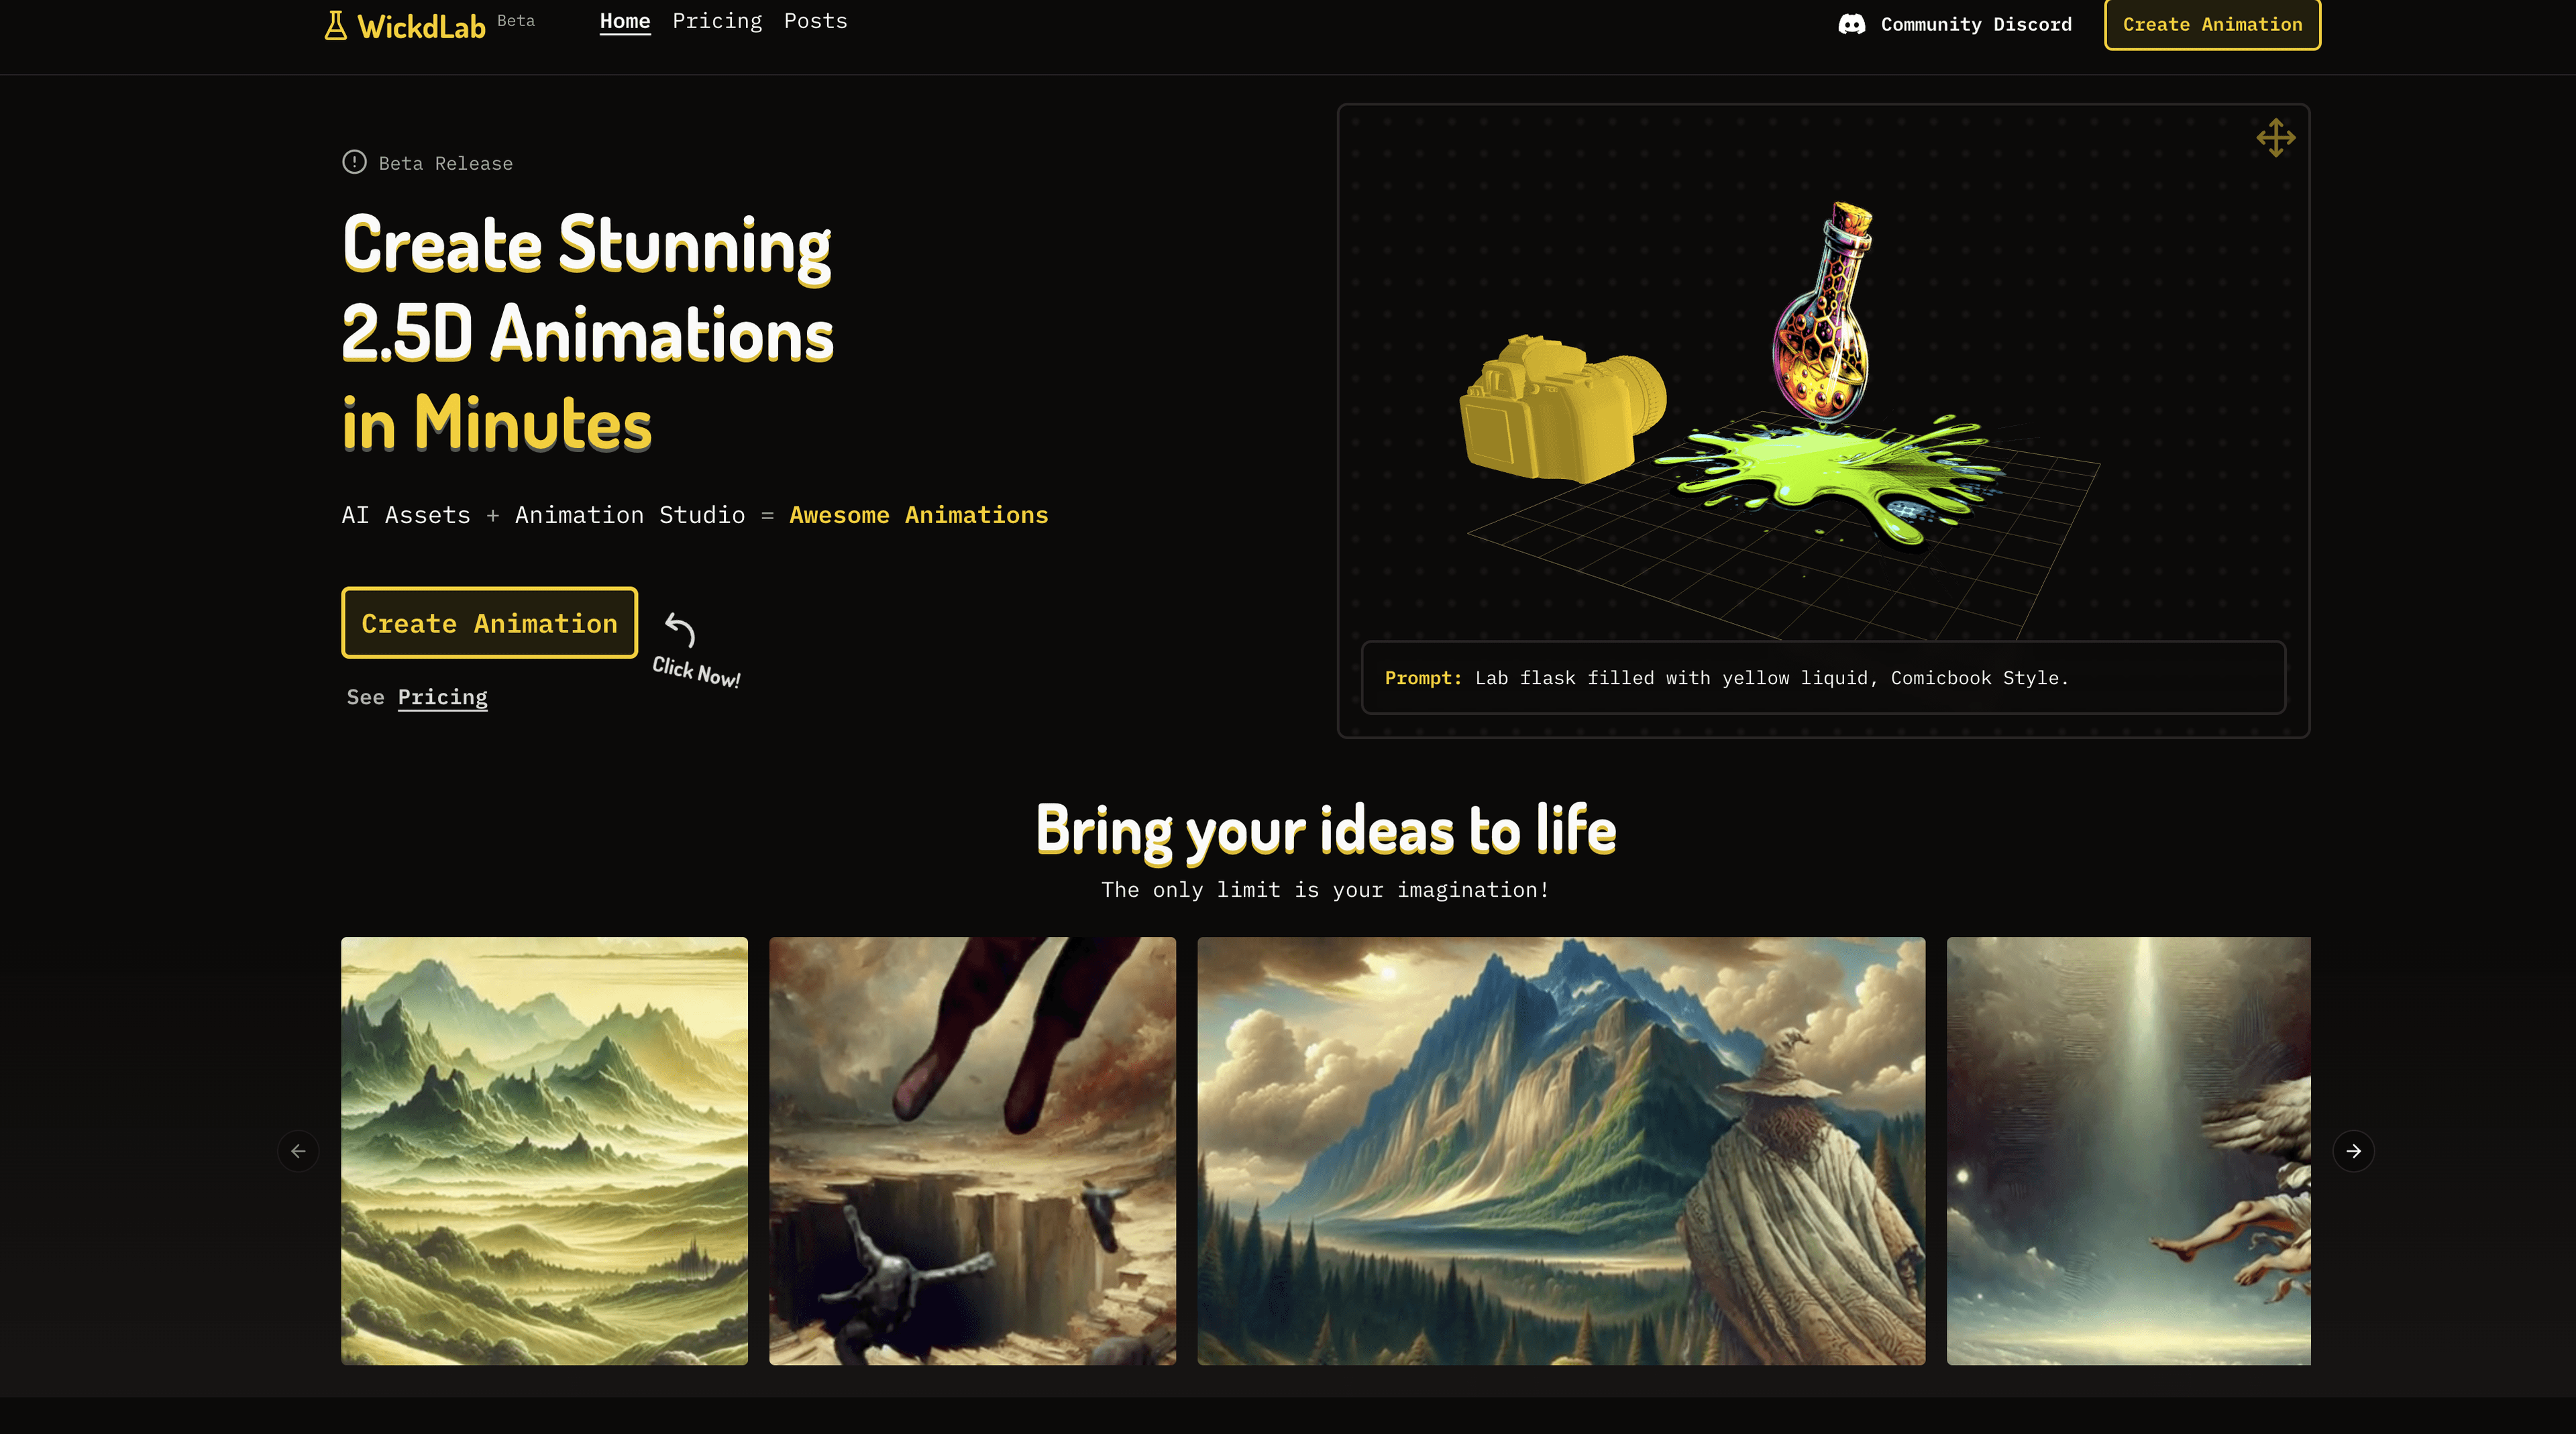Click the WickdLab flask logo icon
This screenshot has width=2576, height=1434.
click(336, 24)
